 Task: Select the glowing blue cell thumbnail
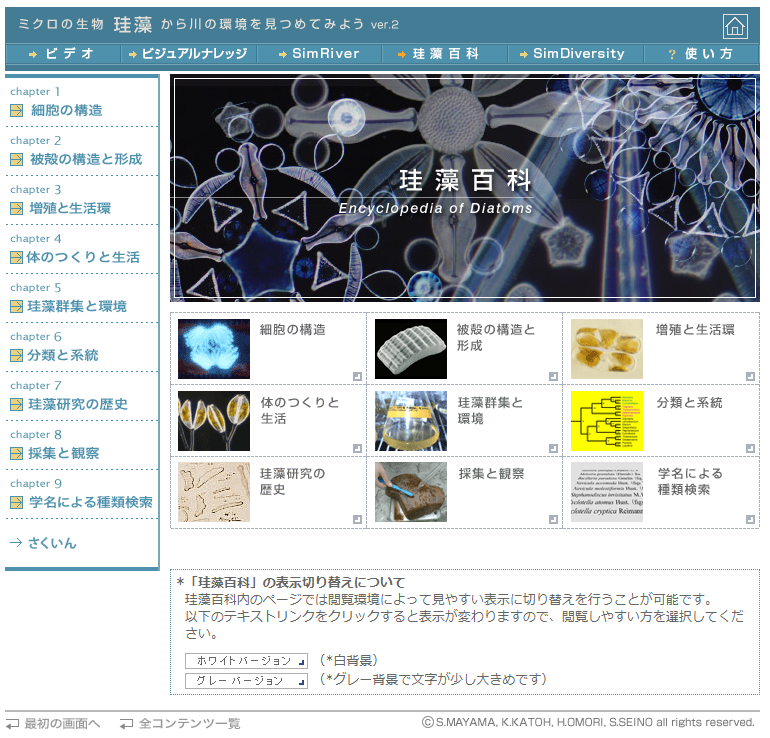(214, 349)
